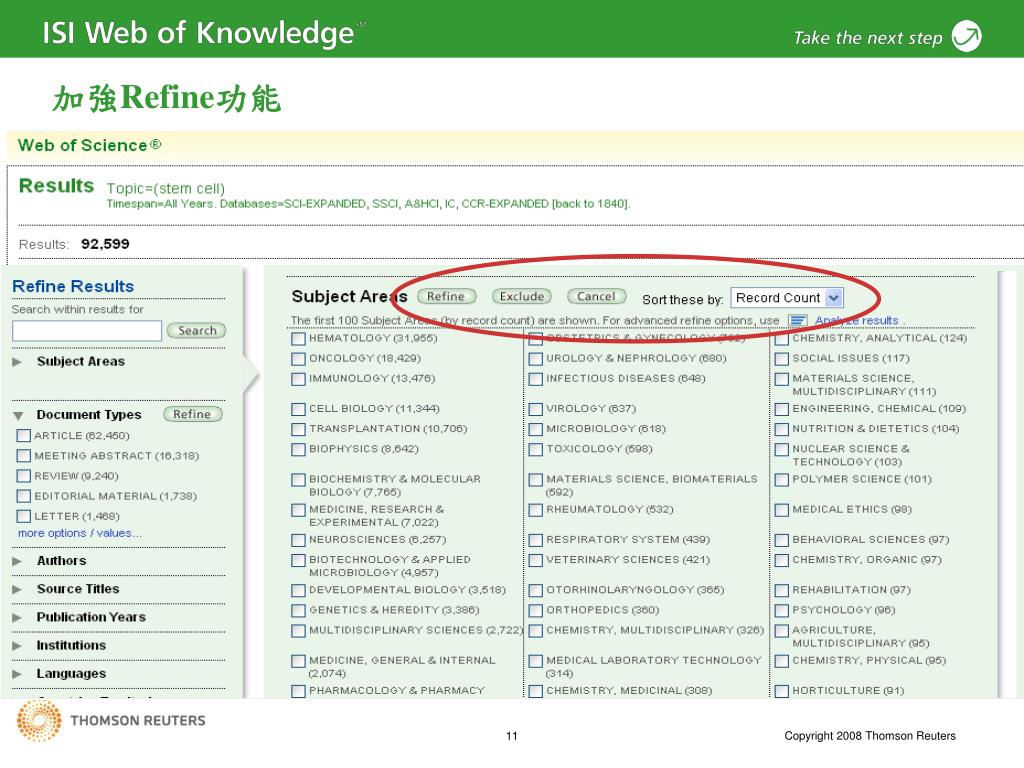Viewport: 1024px width, 768px height.
Task: Check the NEUROSCIENCES checkbox
Action: coord(298,540)
